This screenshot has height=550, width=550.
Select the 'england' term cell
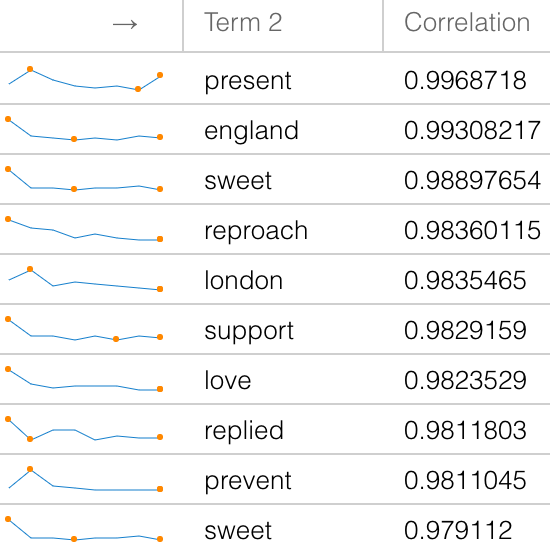click(251, 130)
